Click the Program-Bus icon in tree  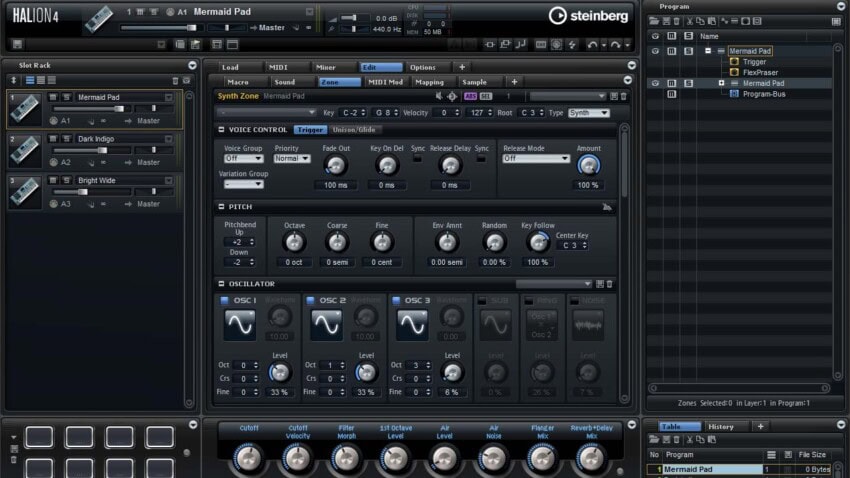point(734,94)
